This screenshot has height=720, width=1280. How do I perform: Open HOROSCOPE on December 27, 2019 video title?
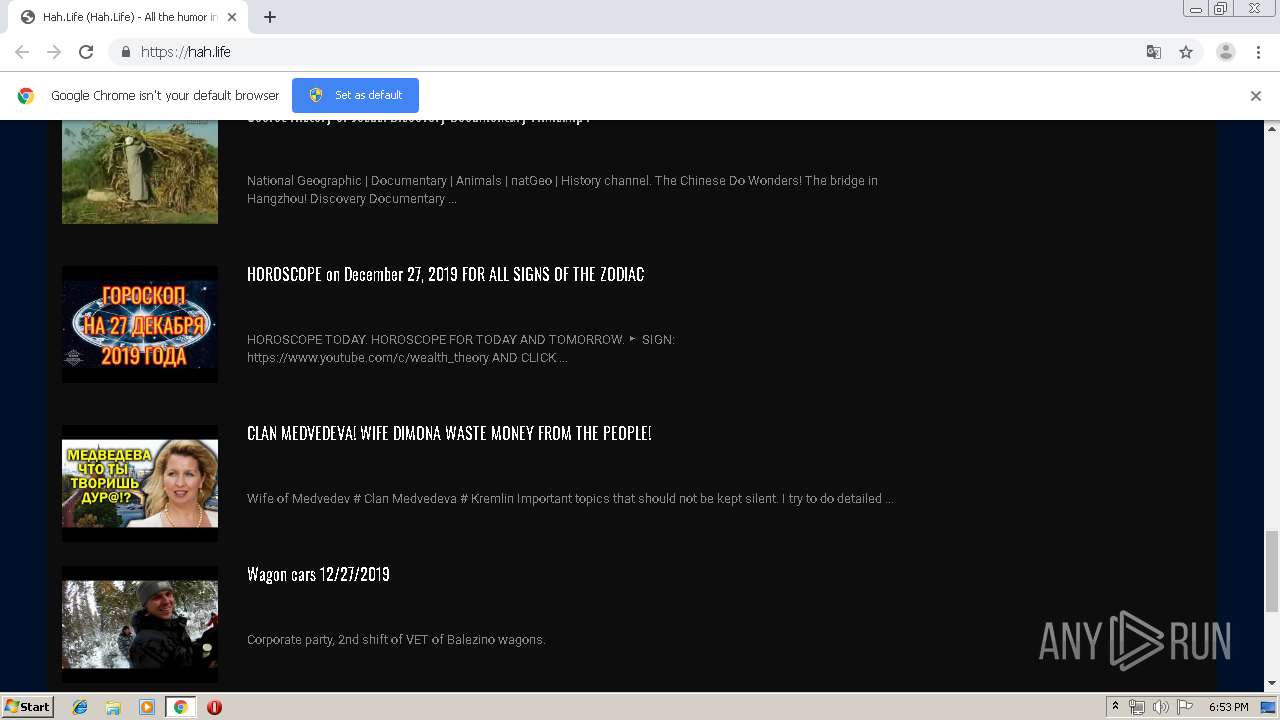coord(445,274)
